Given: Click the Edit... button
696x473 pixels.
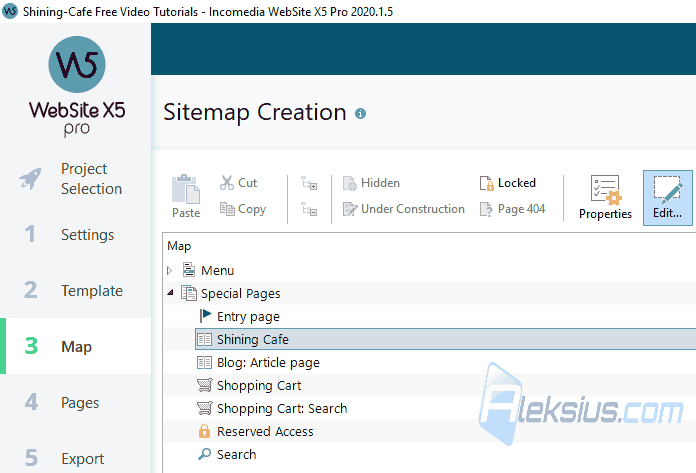Looking at the screenshot, I should (667, 197).
